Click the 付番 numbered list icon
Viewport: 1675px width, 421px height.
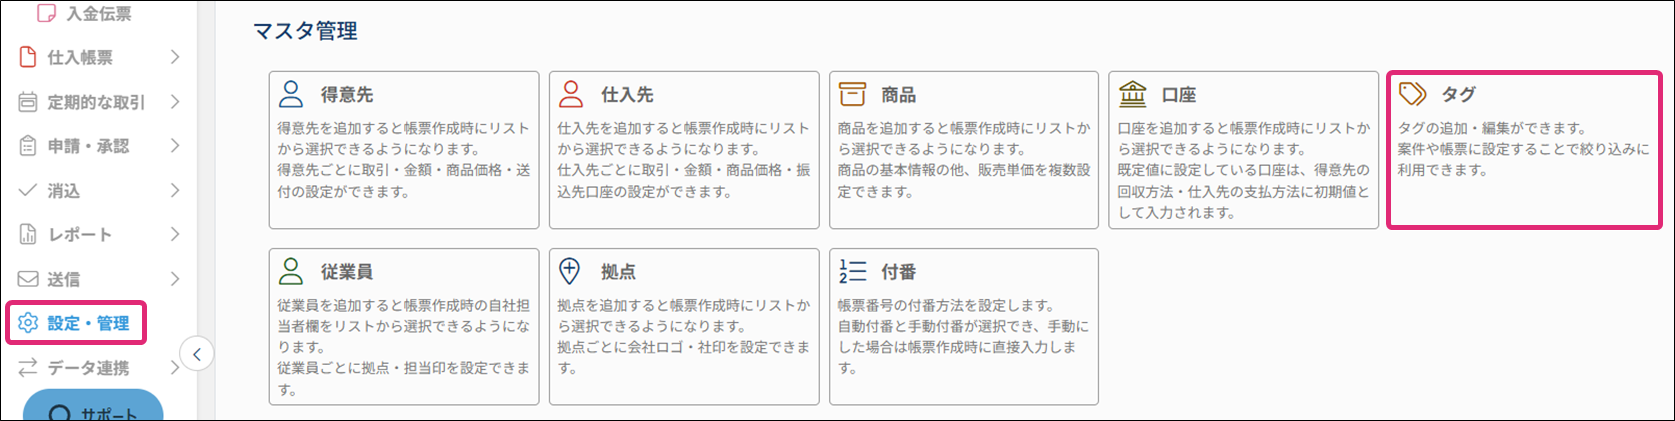pos(852,271)
